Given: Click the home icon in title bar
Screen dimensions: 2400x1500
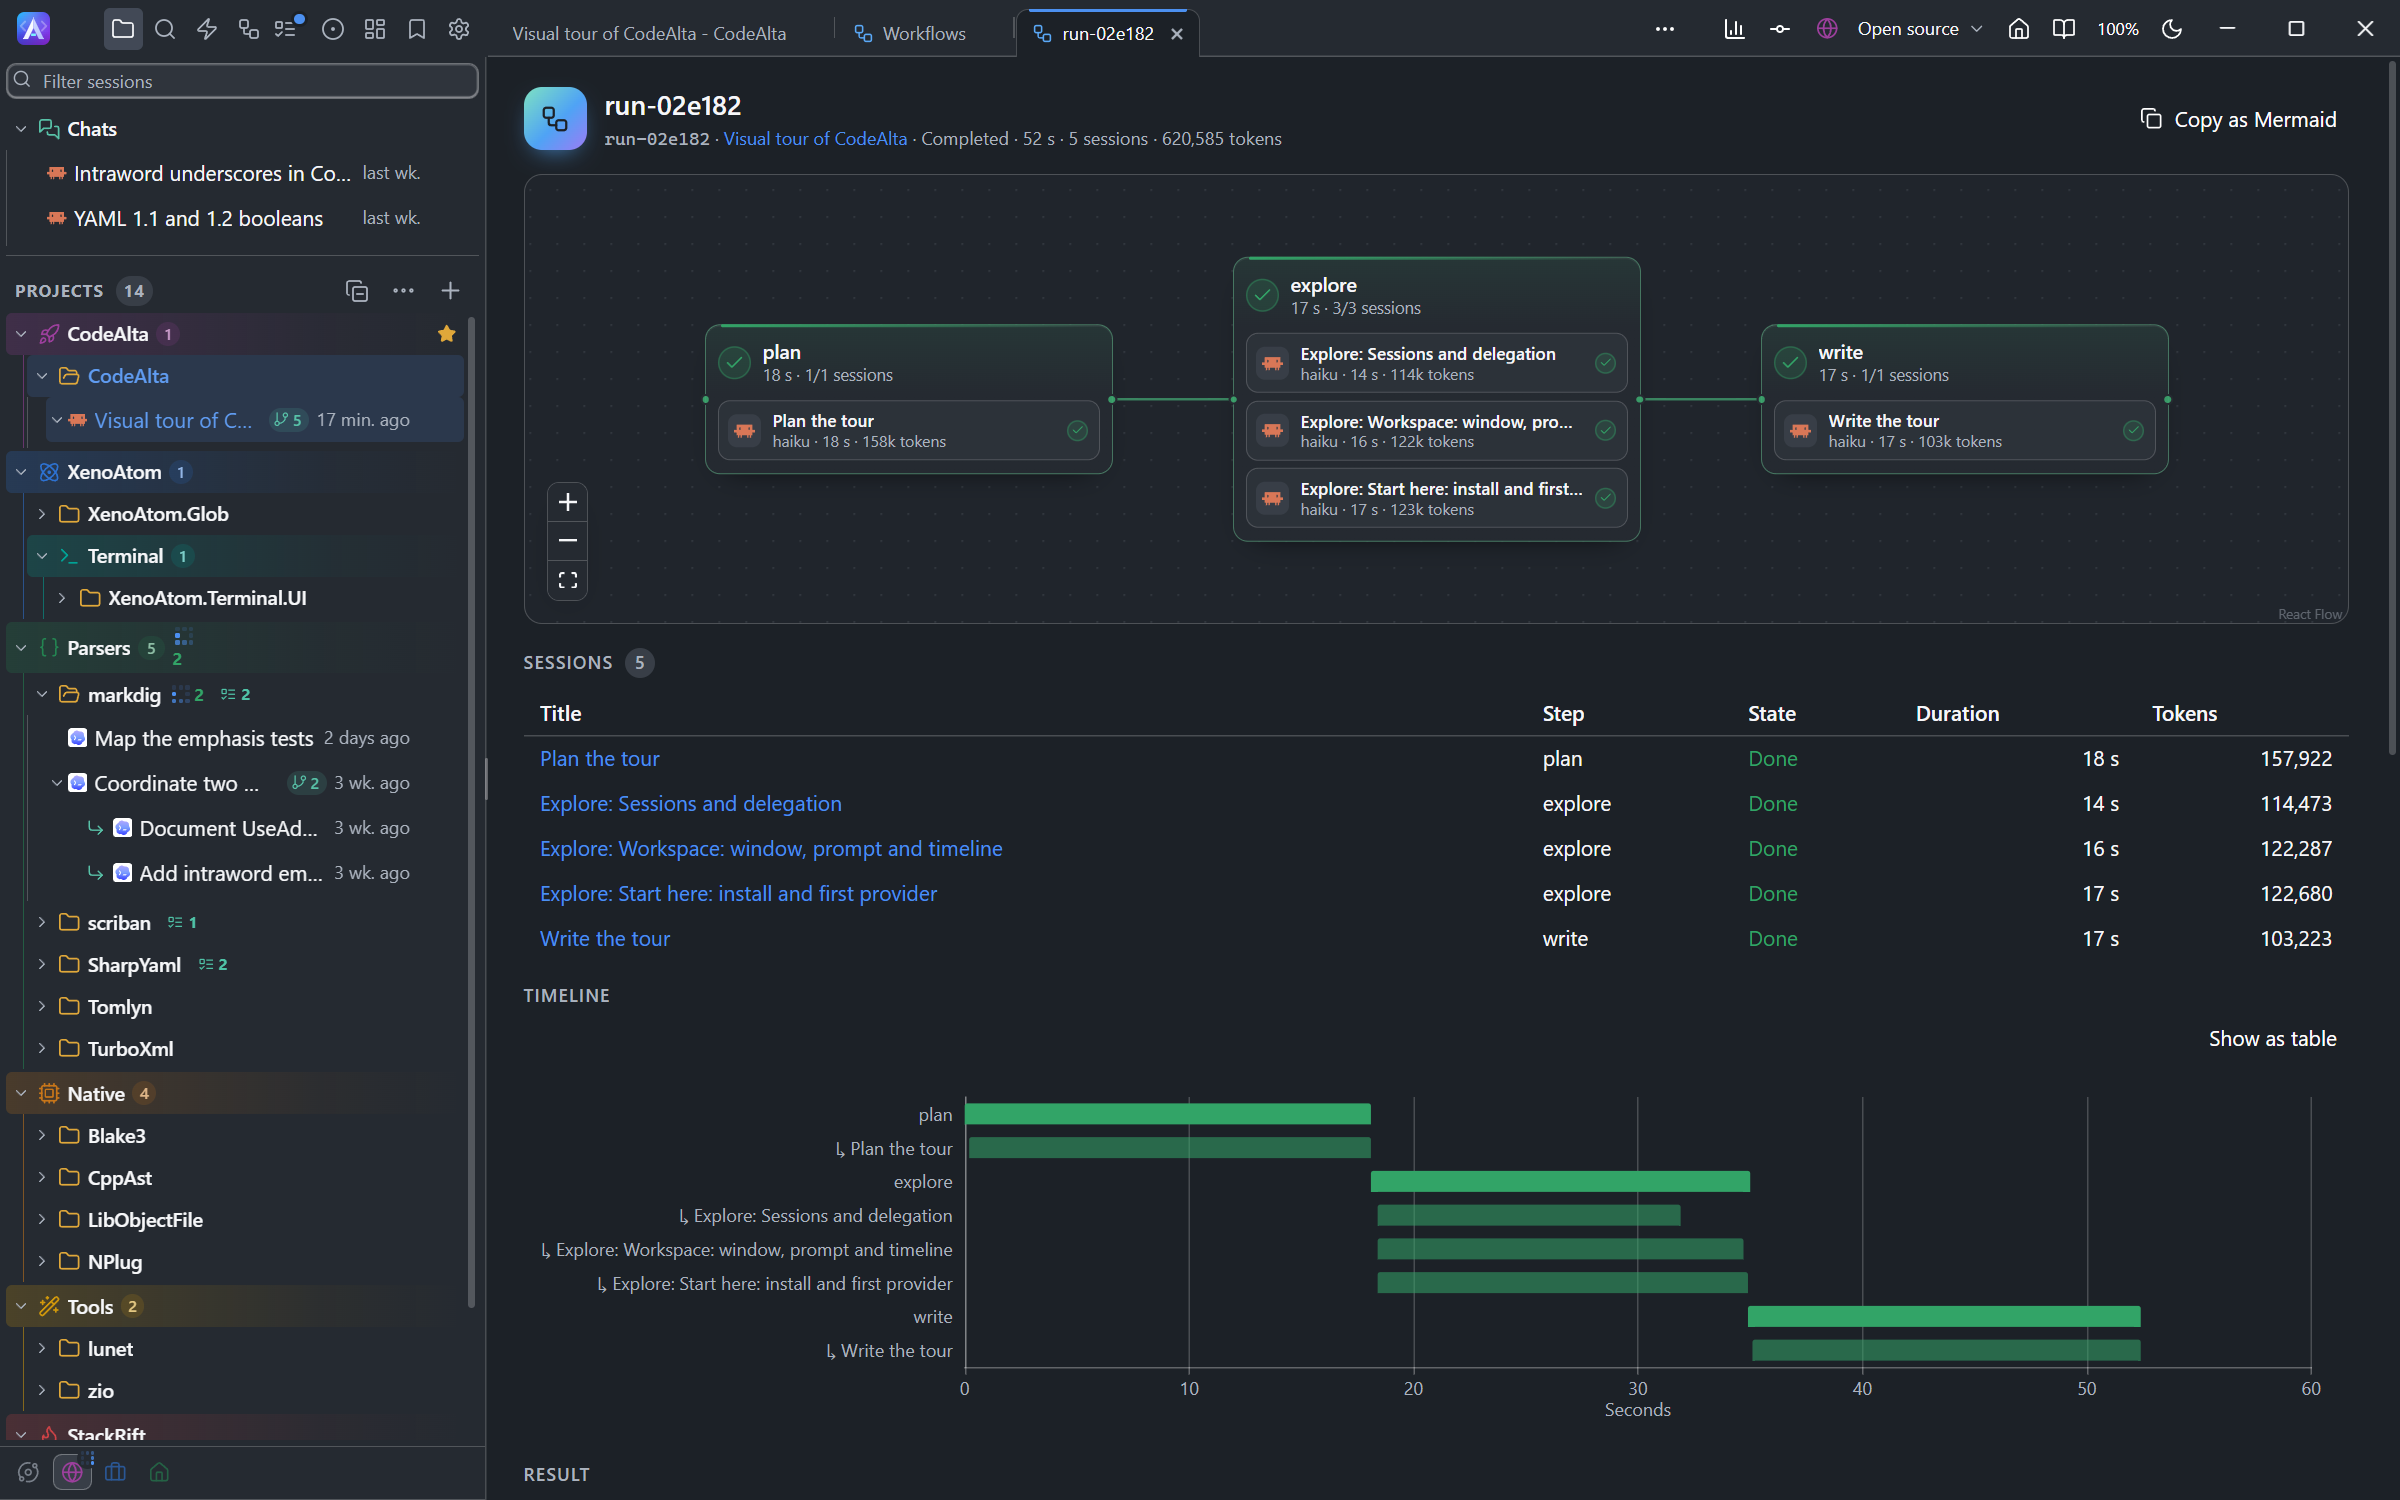Looking at the screenshot, I should tap(2018, 30).
